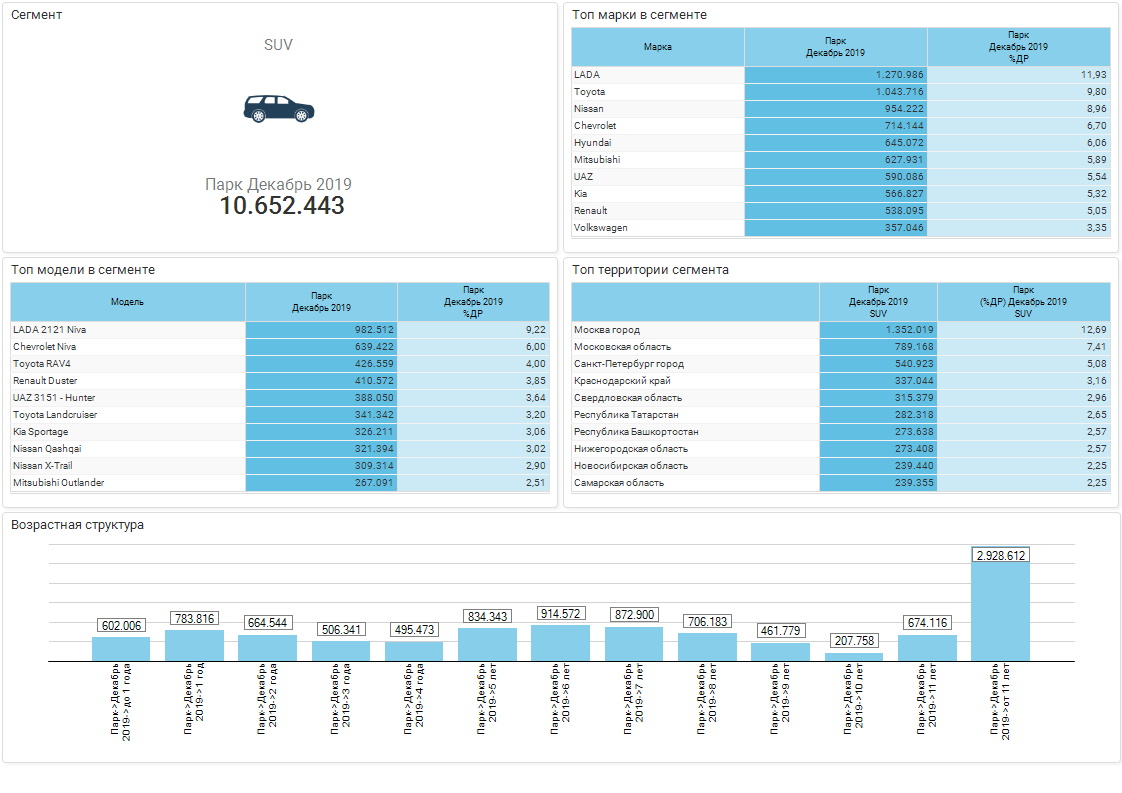Click the SUV car icon
This screenshot has height=793, width=1122.
[278, 109]
